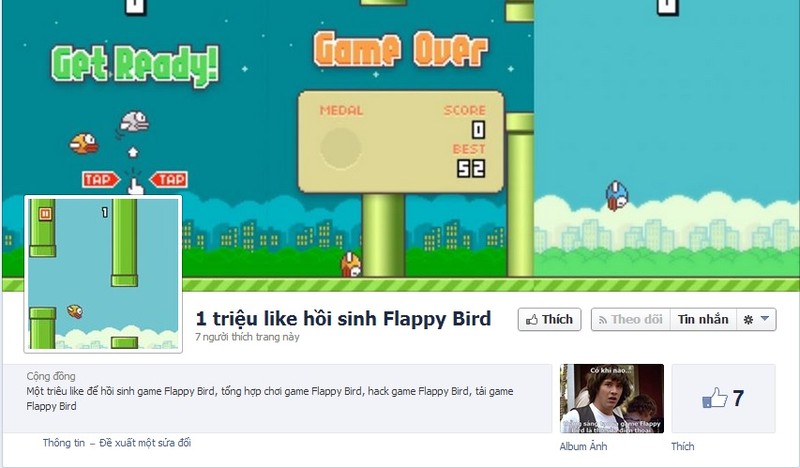Click the blue thumbs-up likes icon showing 7
The image size is (800, 468).
pos(715,398)
